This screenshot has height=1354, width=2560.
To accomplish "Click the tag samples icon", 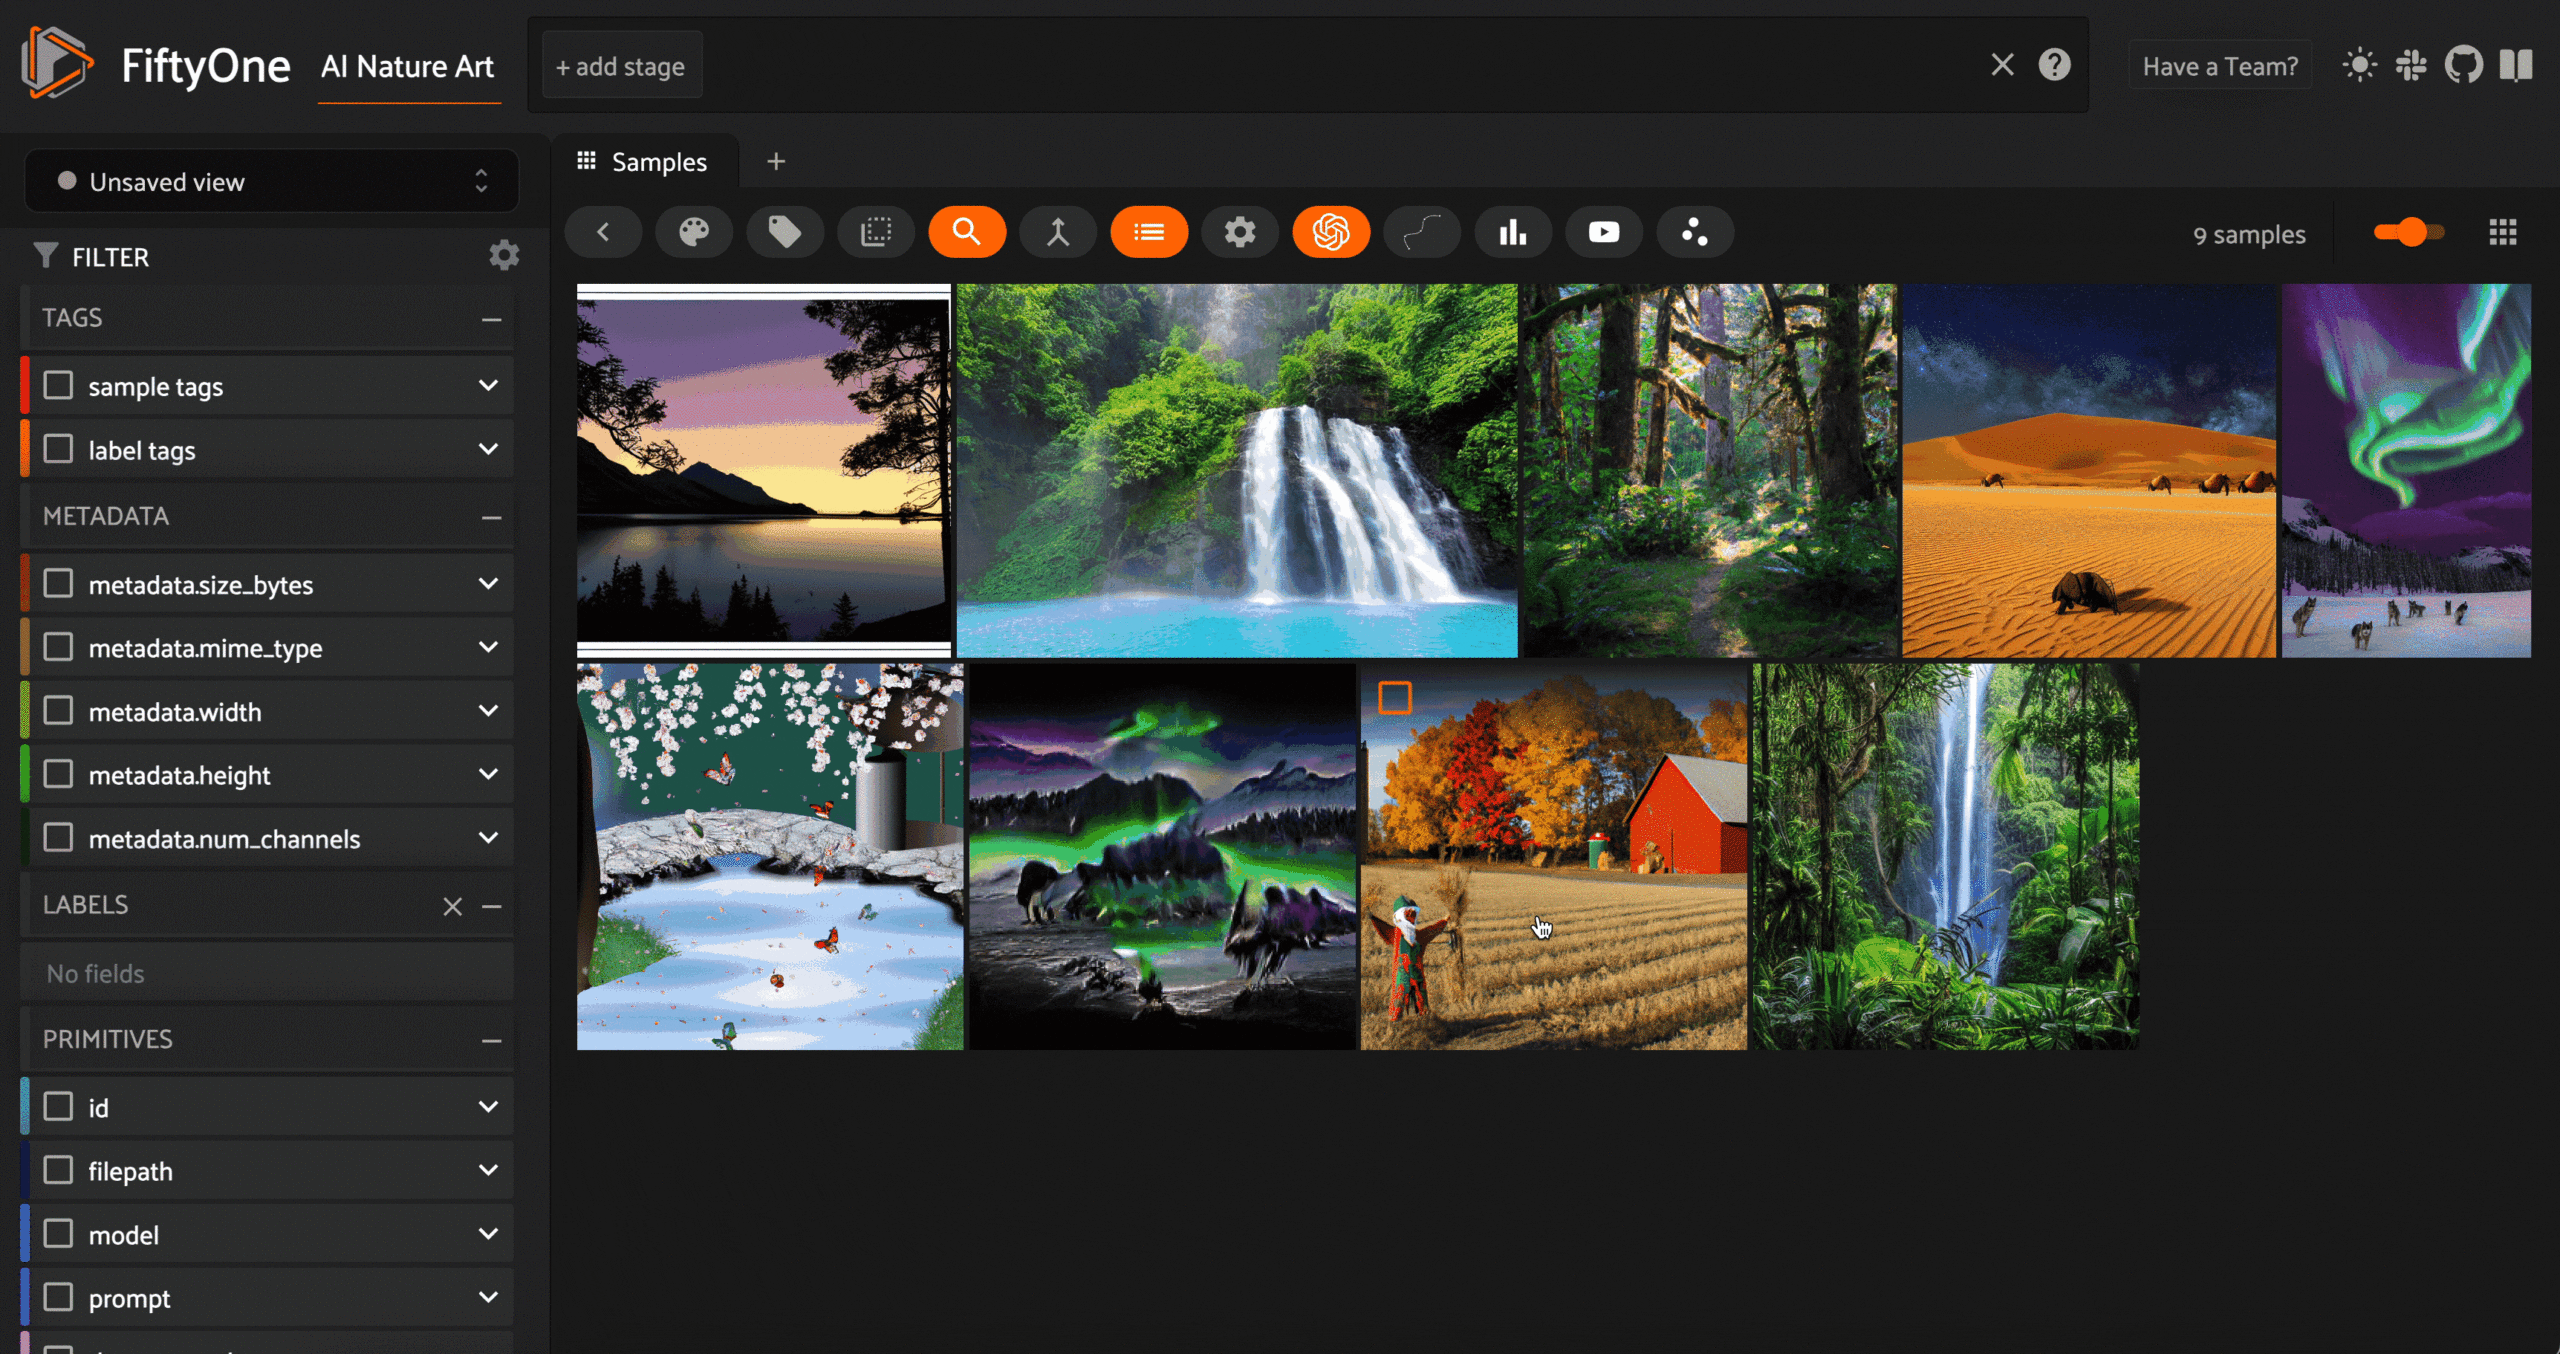I will (x=785, y=232).
